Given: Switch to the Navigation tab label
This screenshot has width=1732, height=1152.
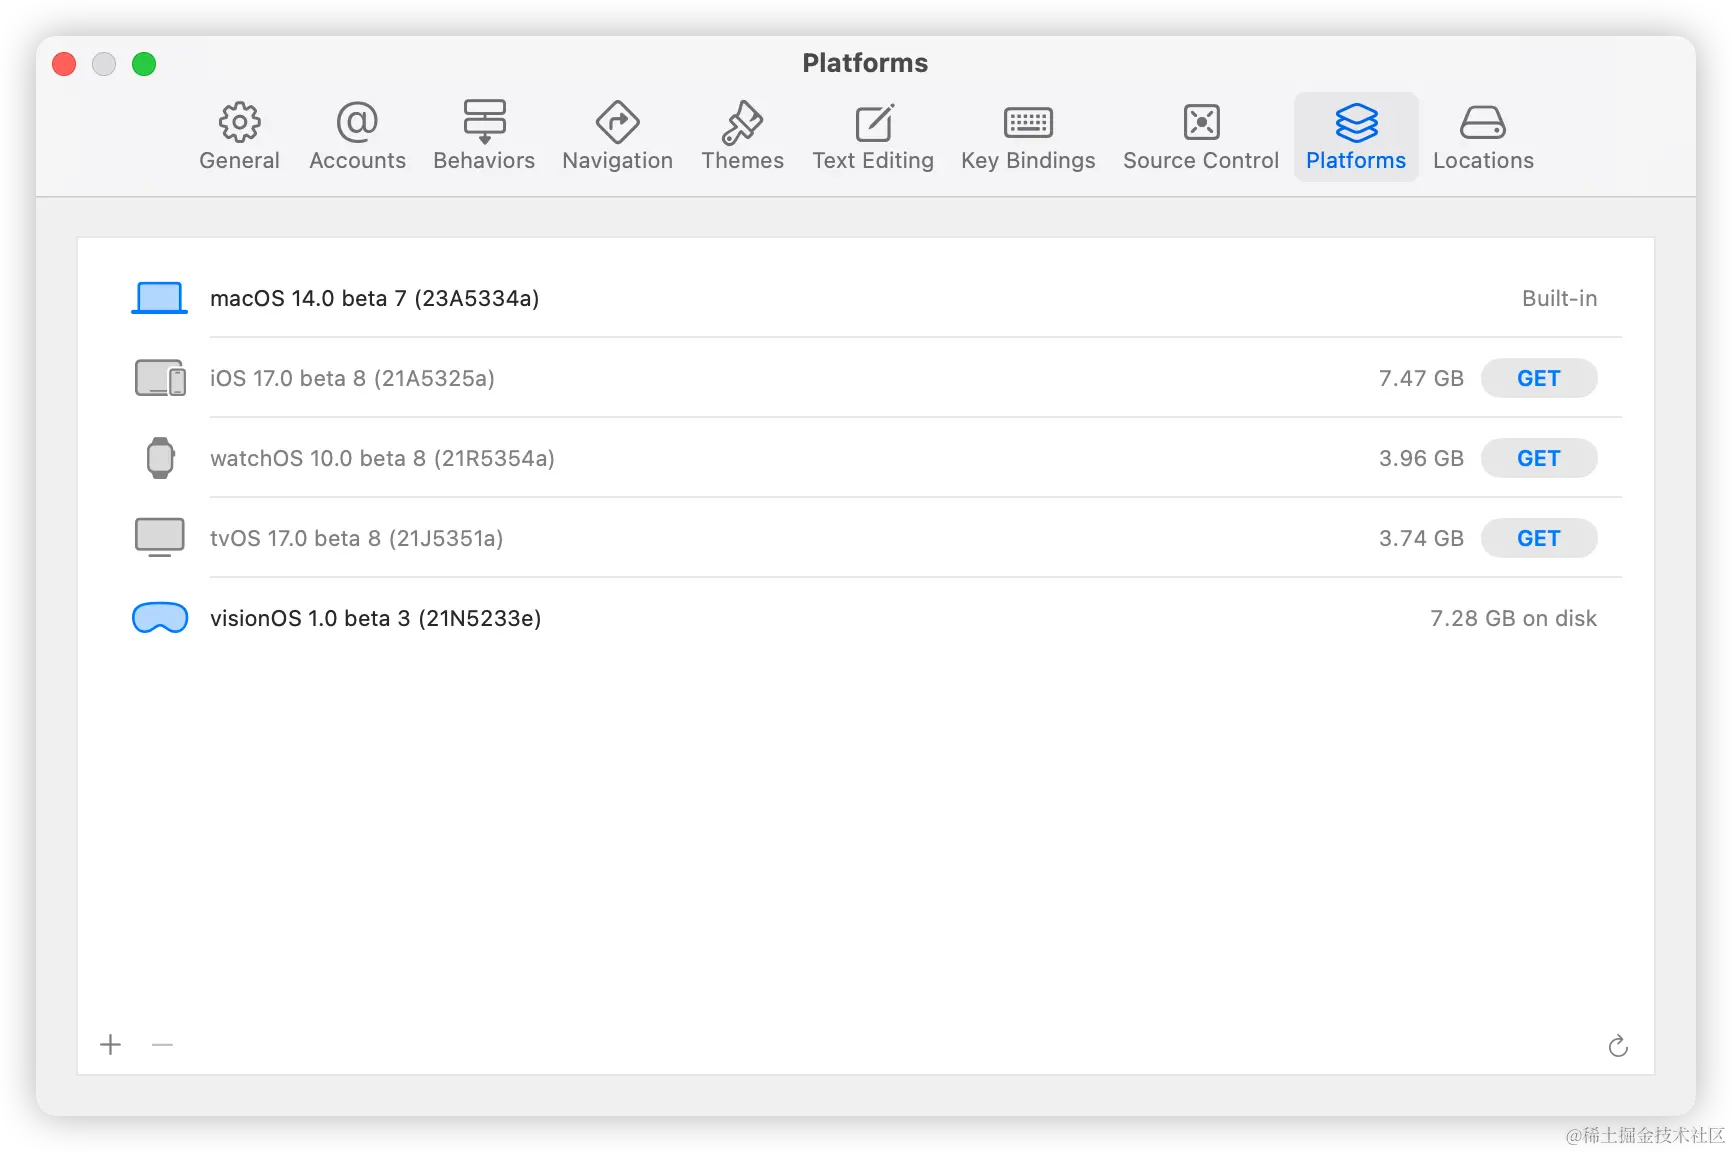Looking at the screenshot, I should (x=617, y=161).
